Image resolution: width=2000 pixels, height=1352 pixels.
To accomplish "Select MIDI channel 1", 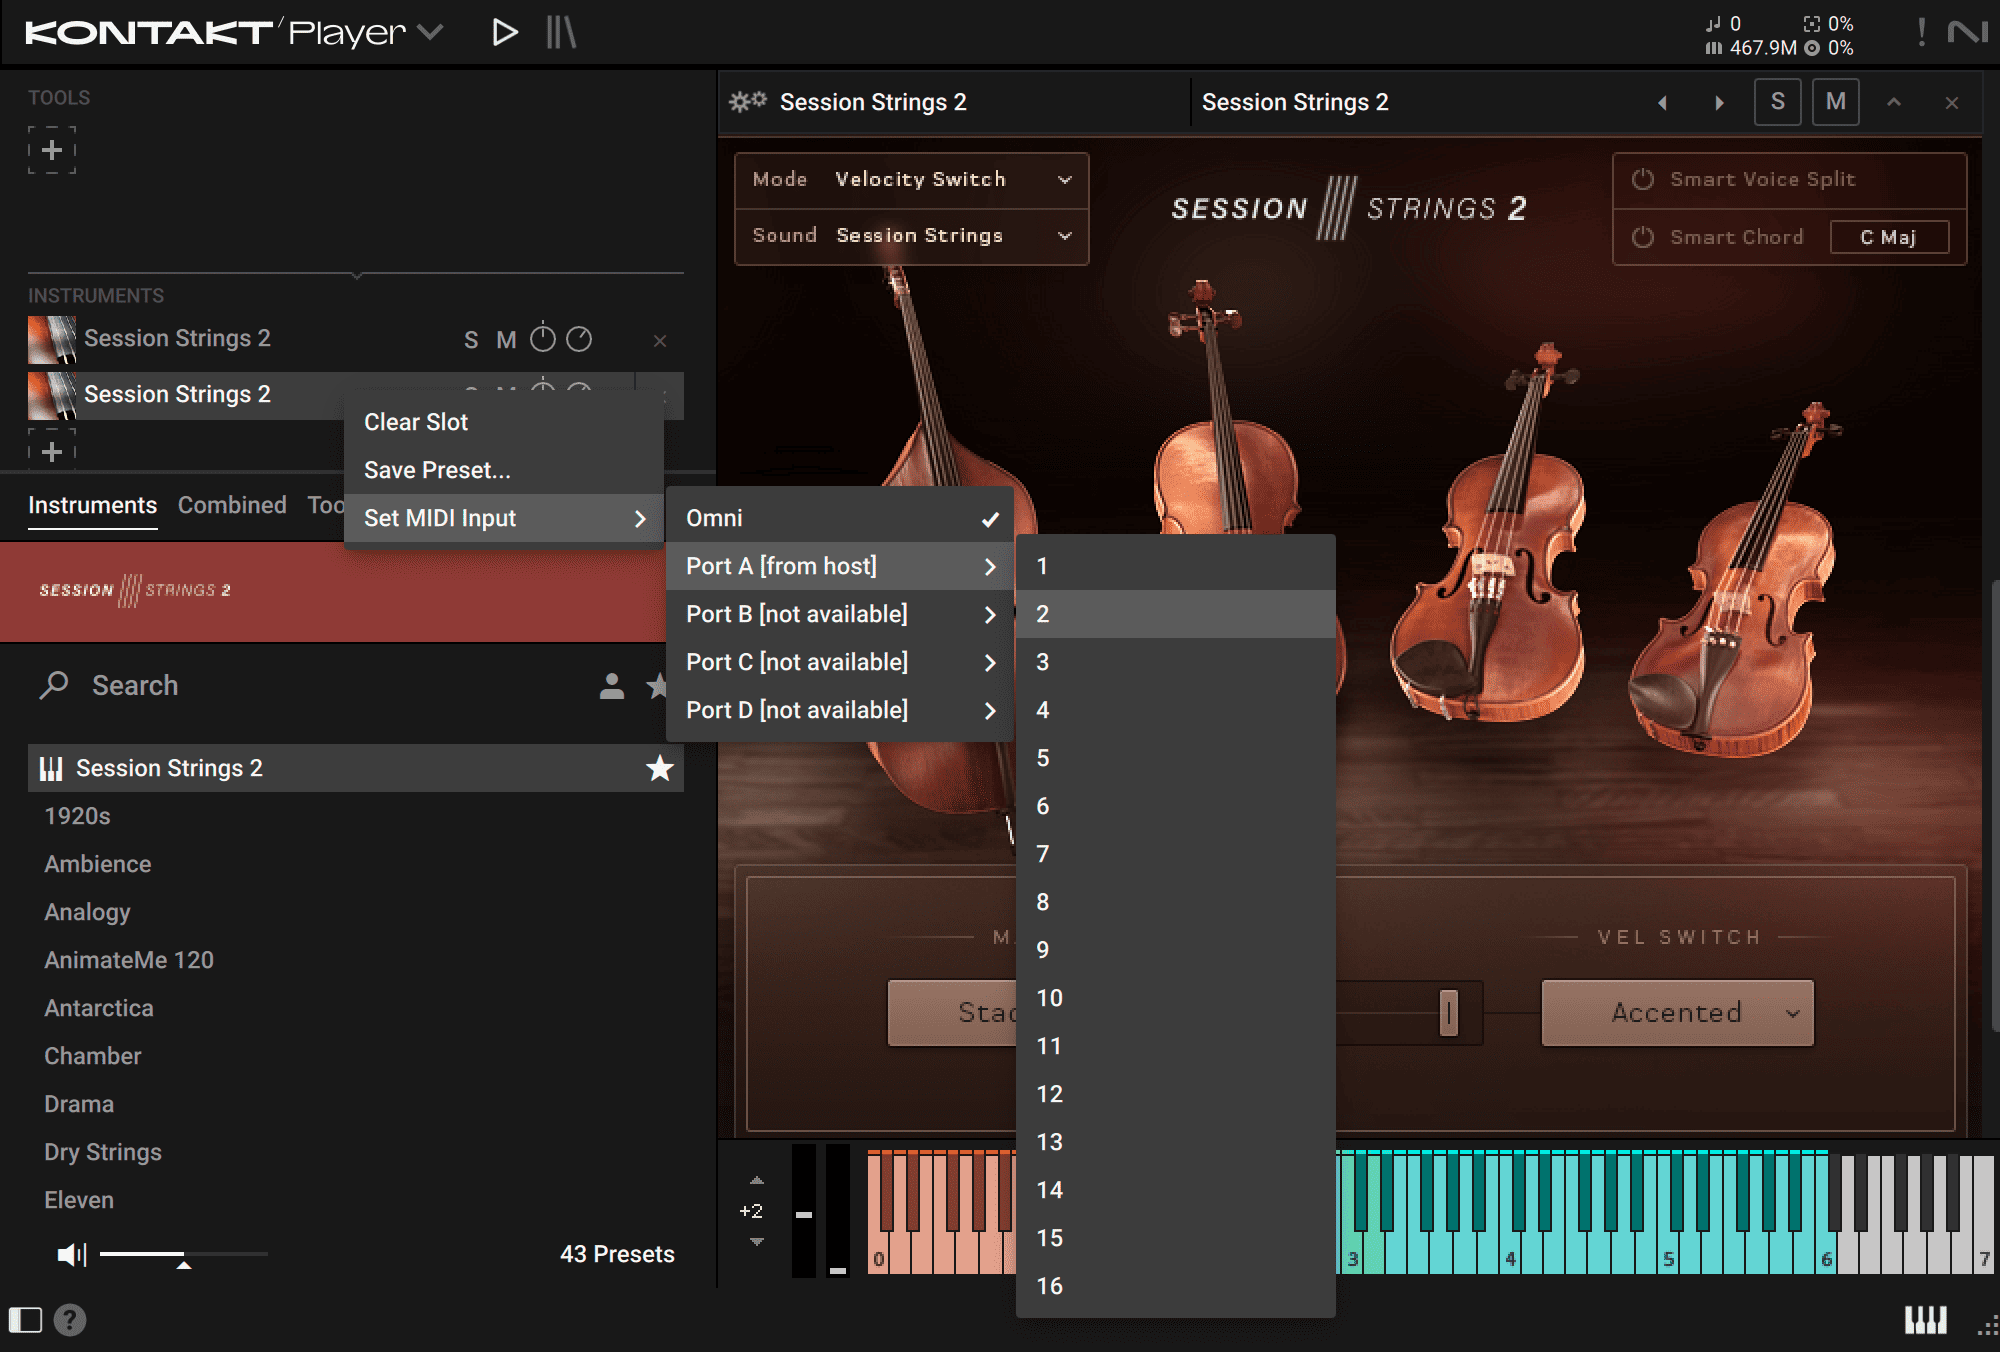I will pos(1176,566).
